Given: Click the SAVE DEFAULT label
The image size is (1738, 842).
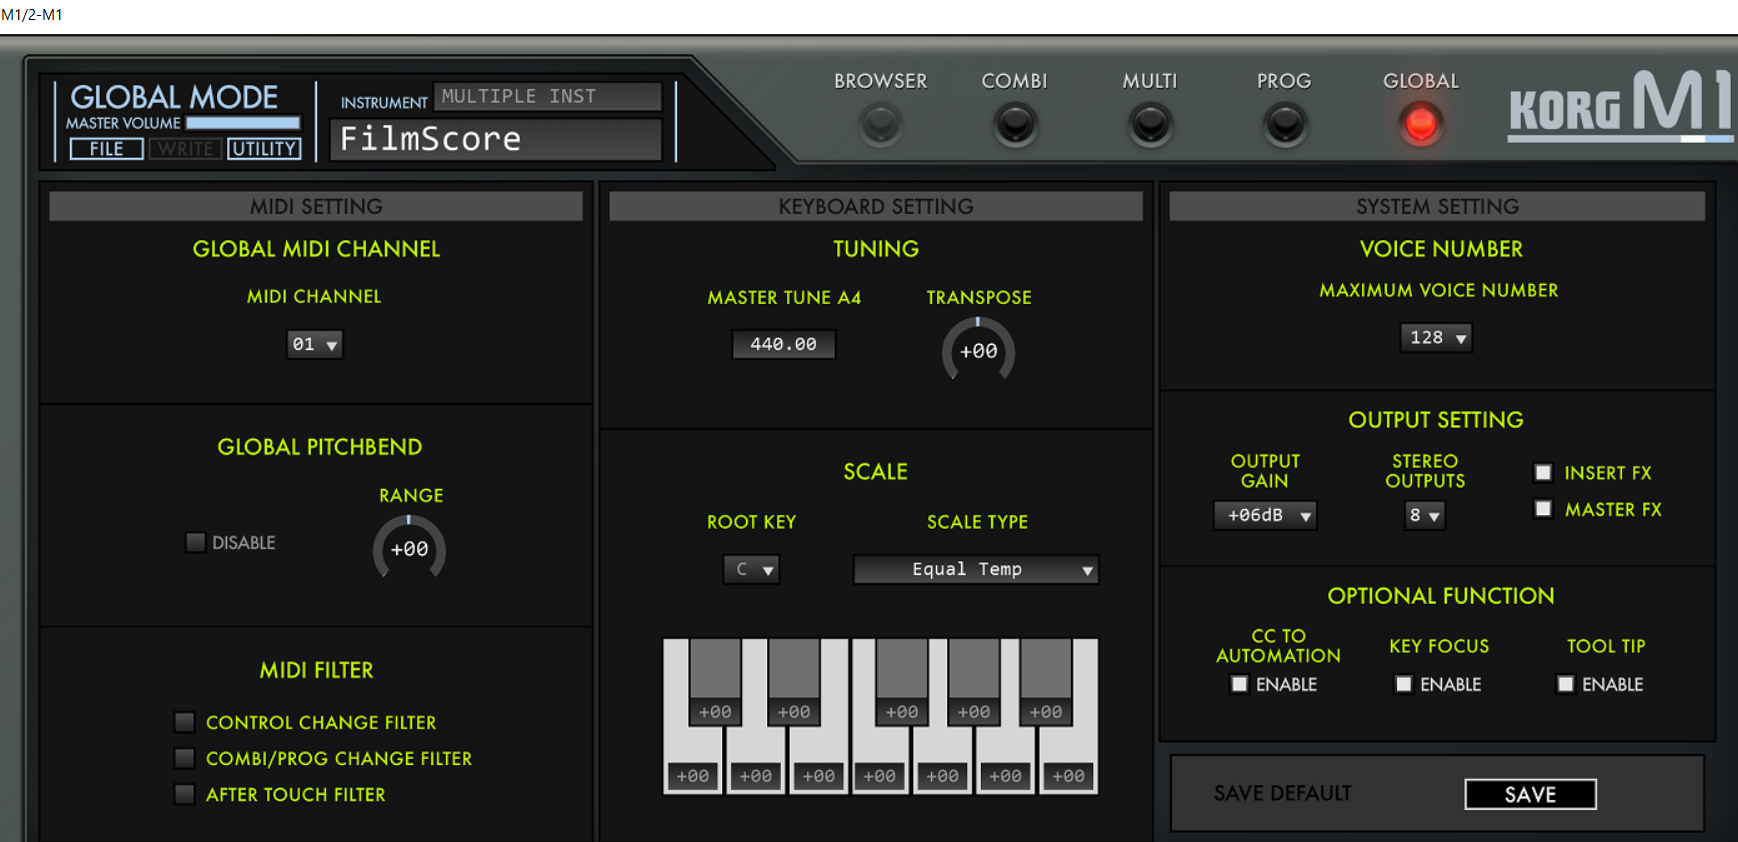Looking at the screenshot, I should click(x=1283, y=793).
